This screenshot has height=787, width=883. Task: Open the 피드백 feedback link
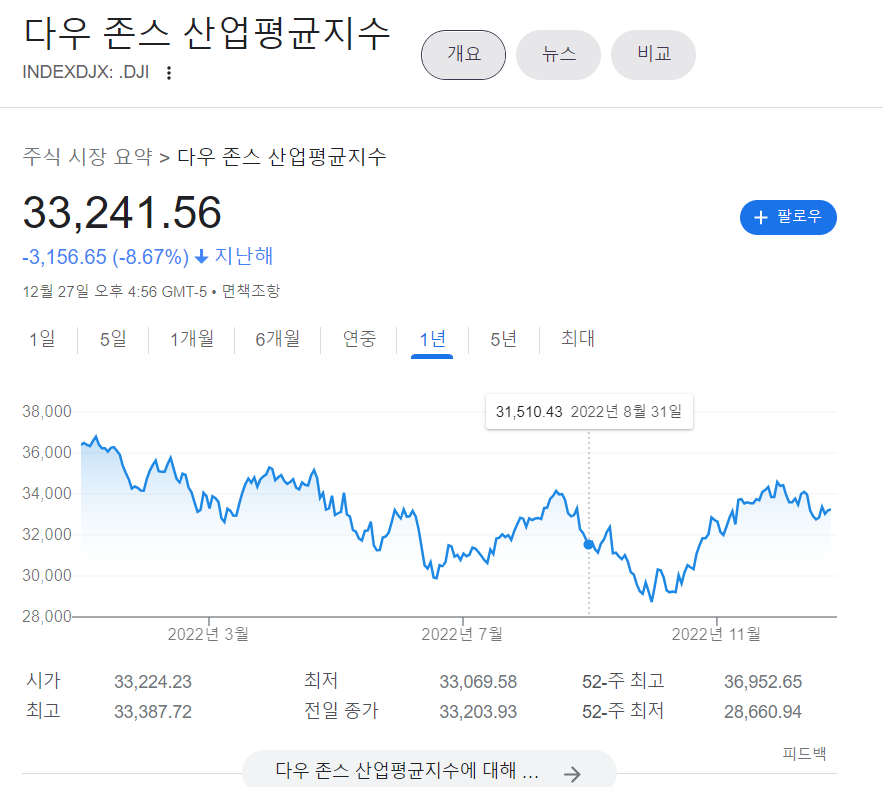click(x=804, y=753)
